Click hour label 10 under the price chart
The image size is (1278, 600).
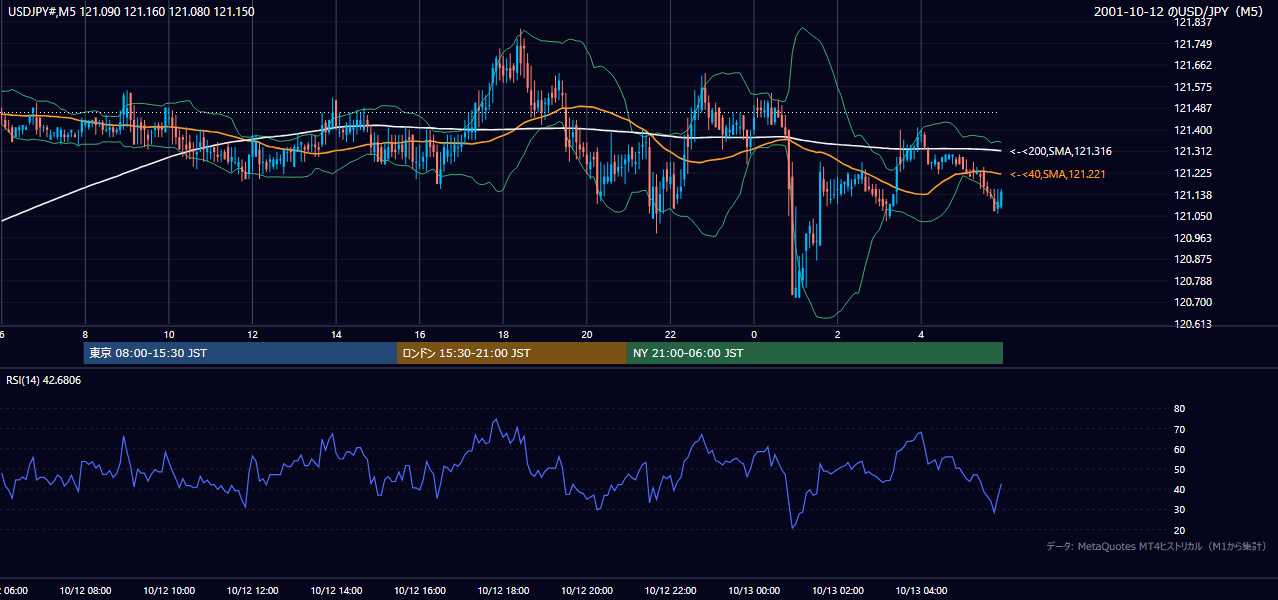169,334
